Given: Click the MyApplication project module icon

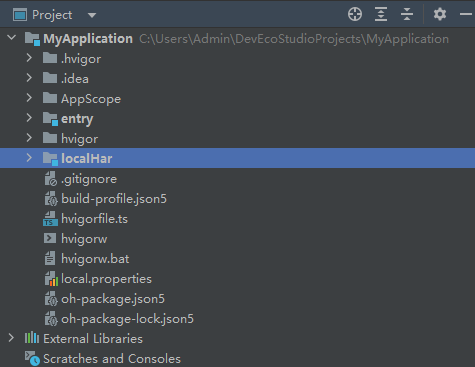Looking at the screenshot, I should point(33,39).
